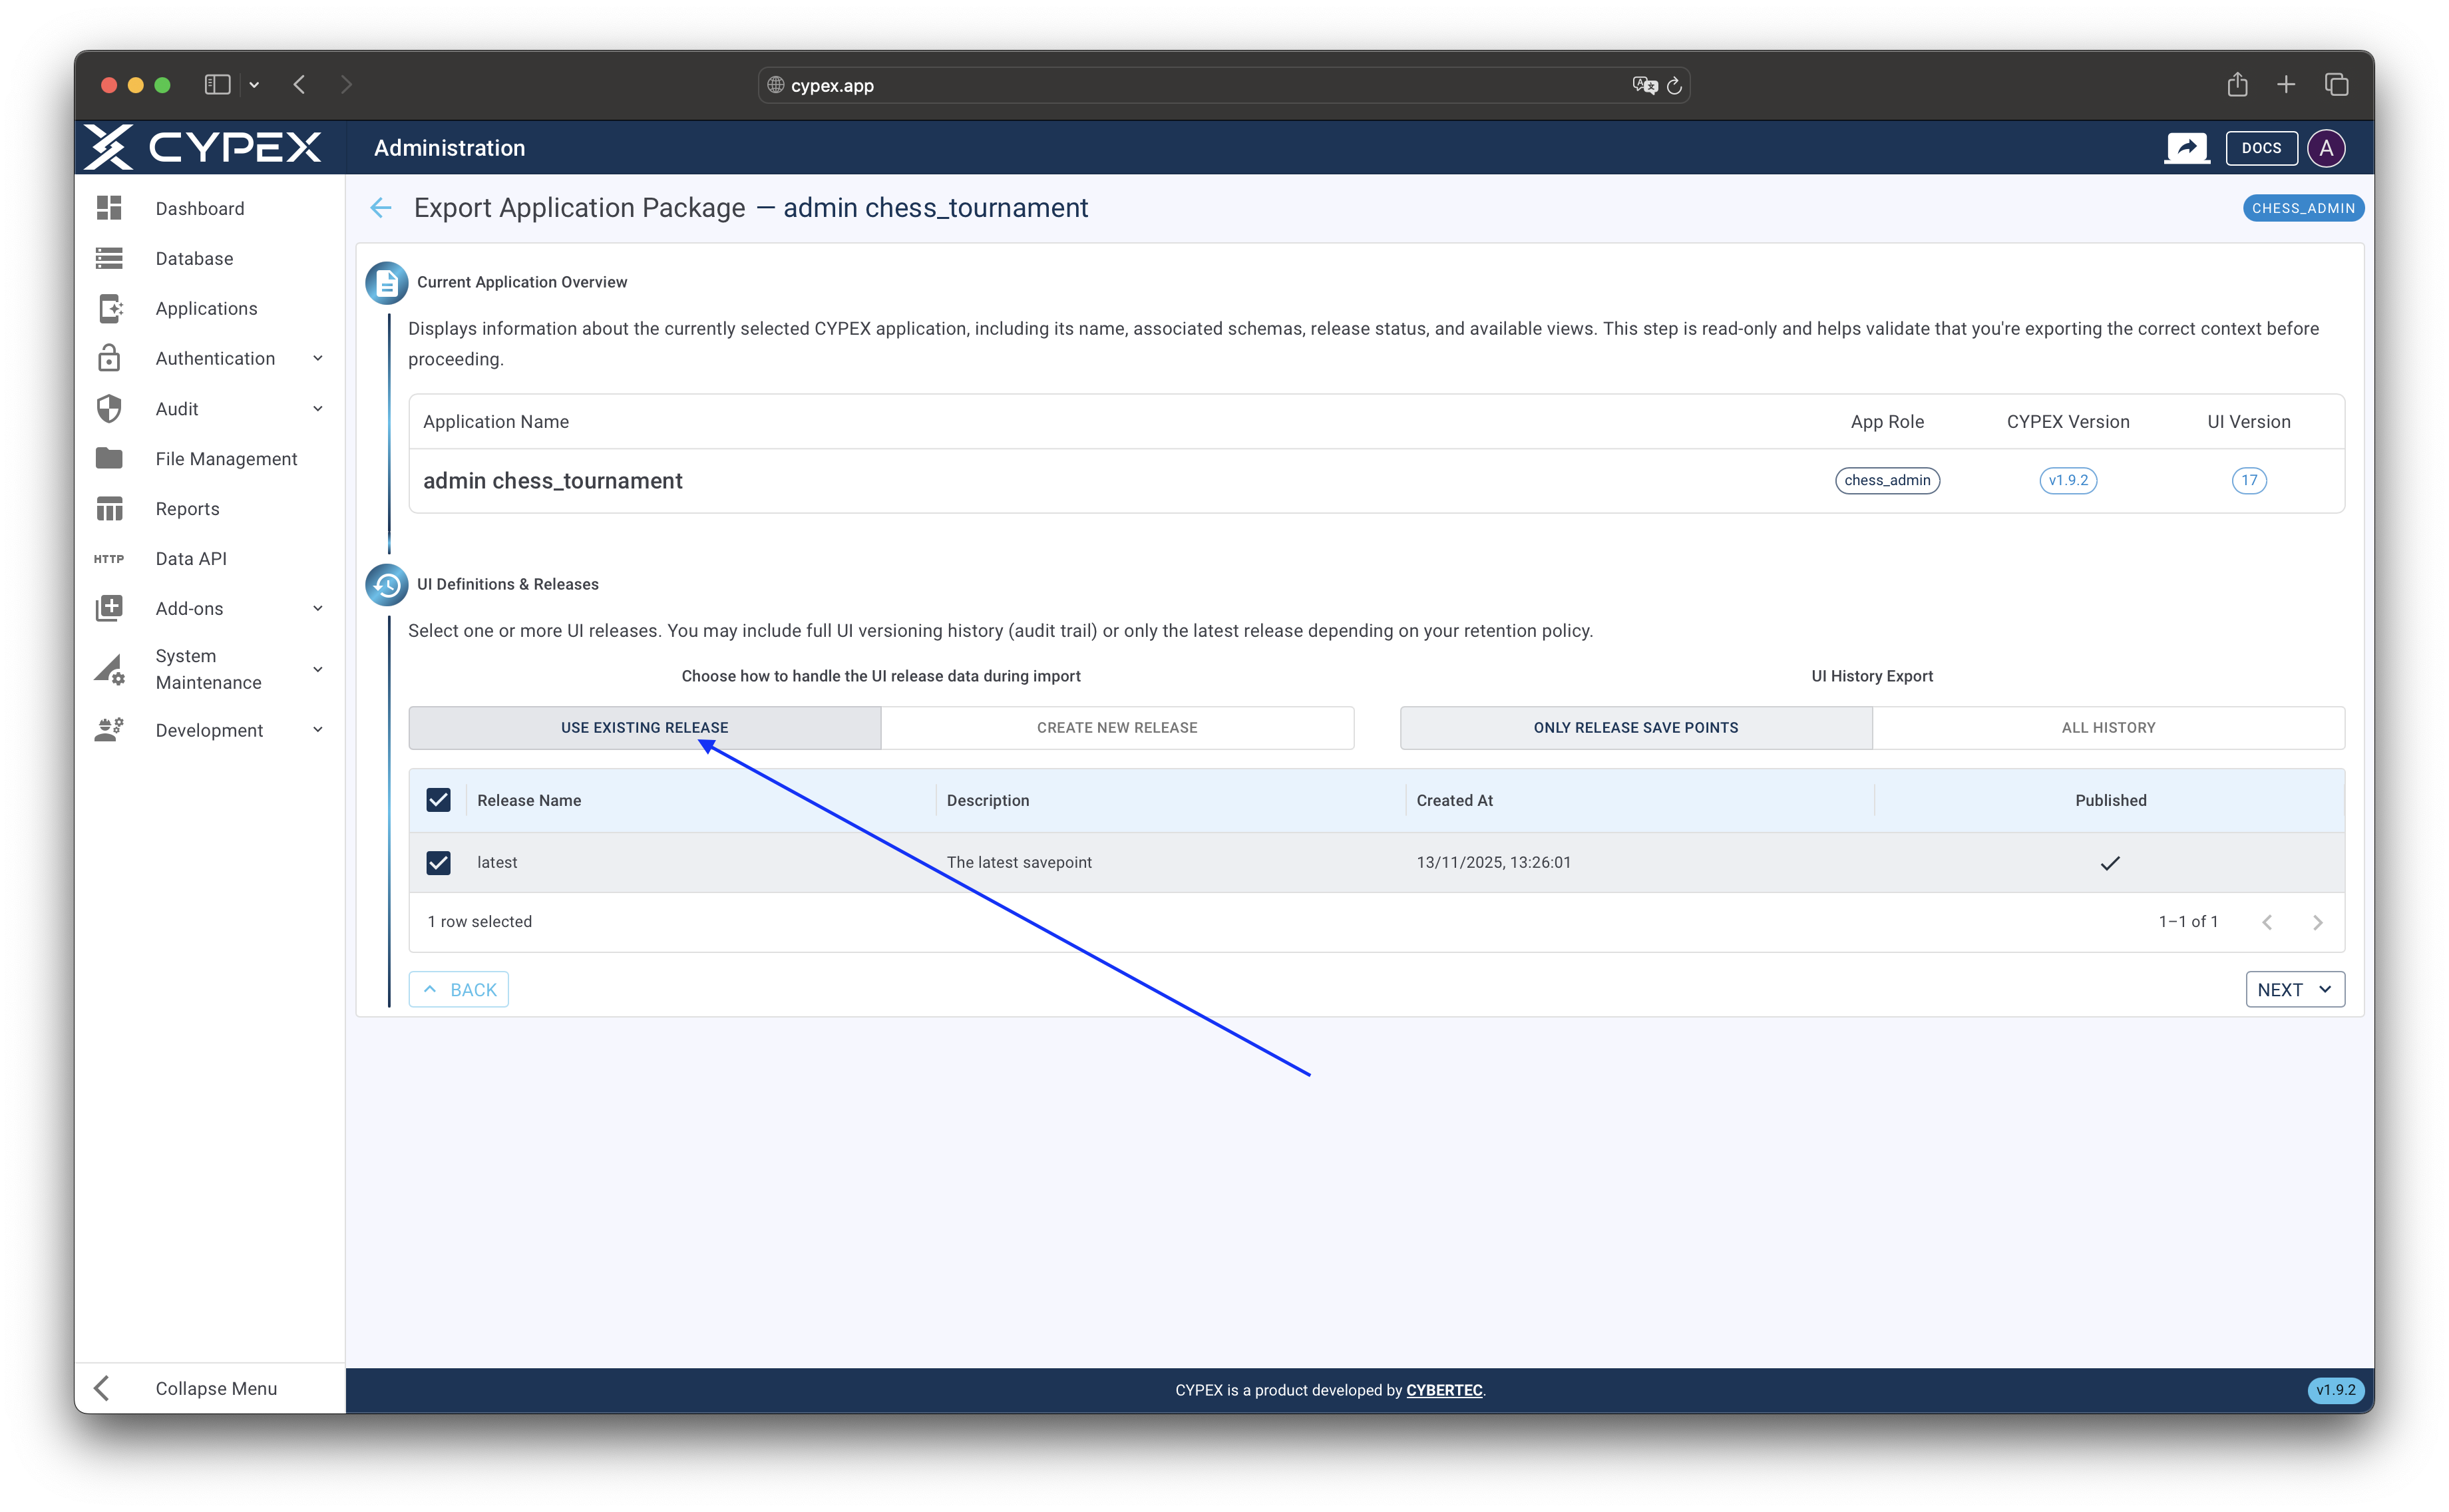Switch to CREATE NEW RELEASE mode
This screenshot has height=1512, width=2449.
1117,727
